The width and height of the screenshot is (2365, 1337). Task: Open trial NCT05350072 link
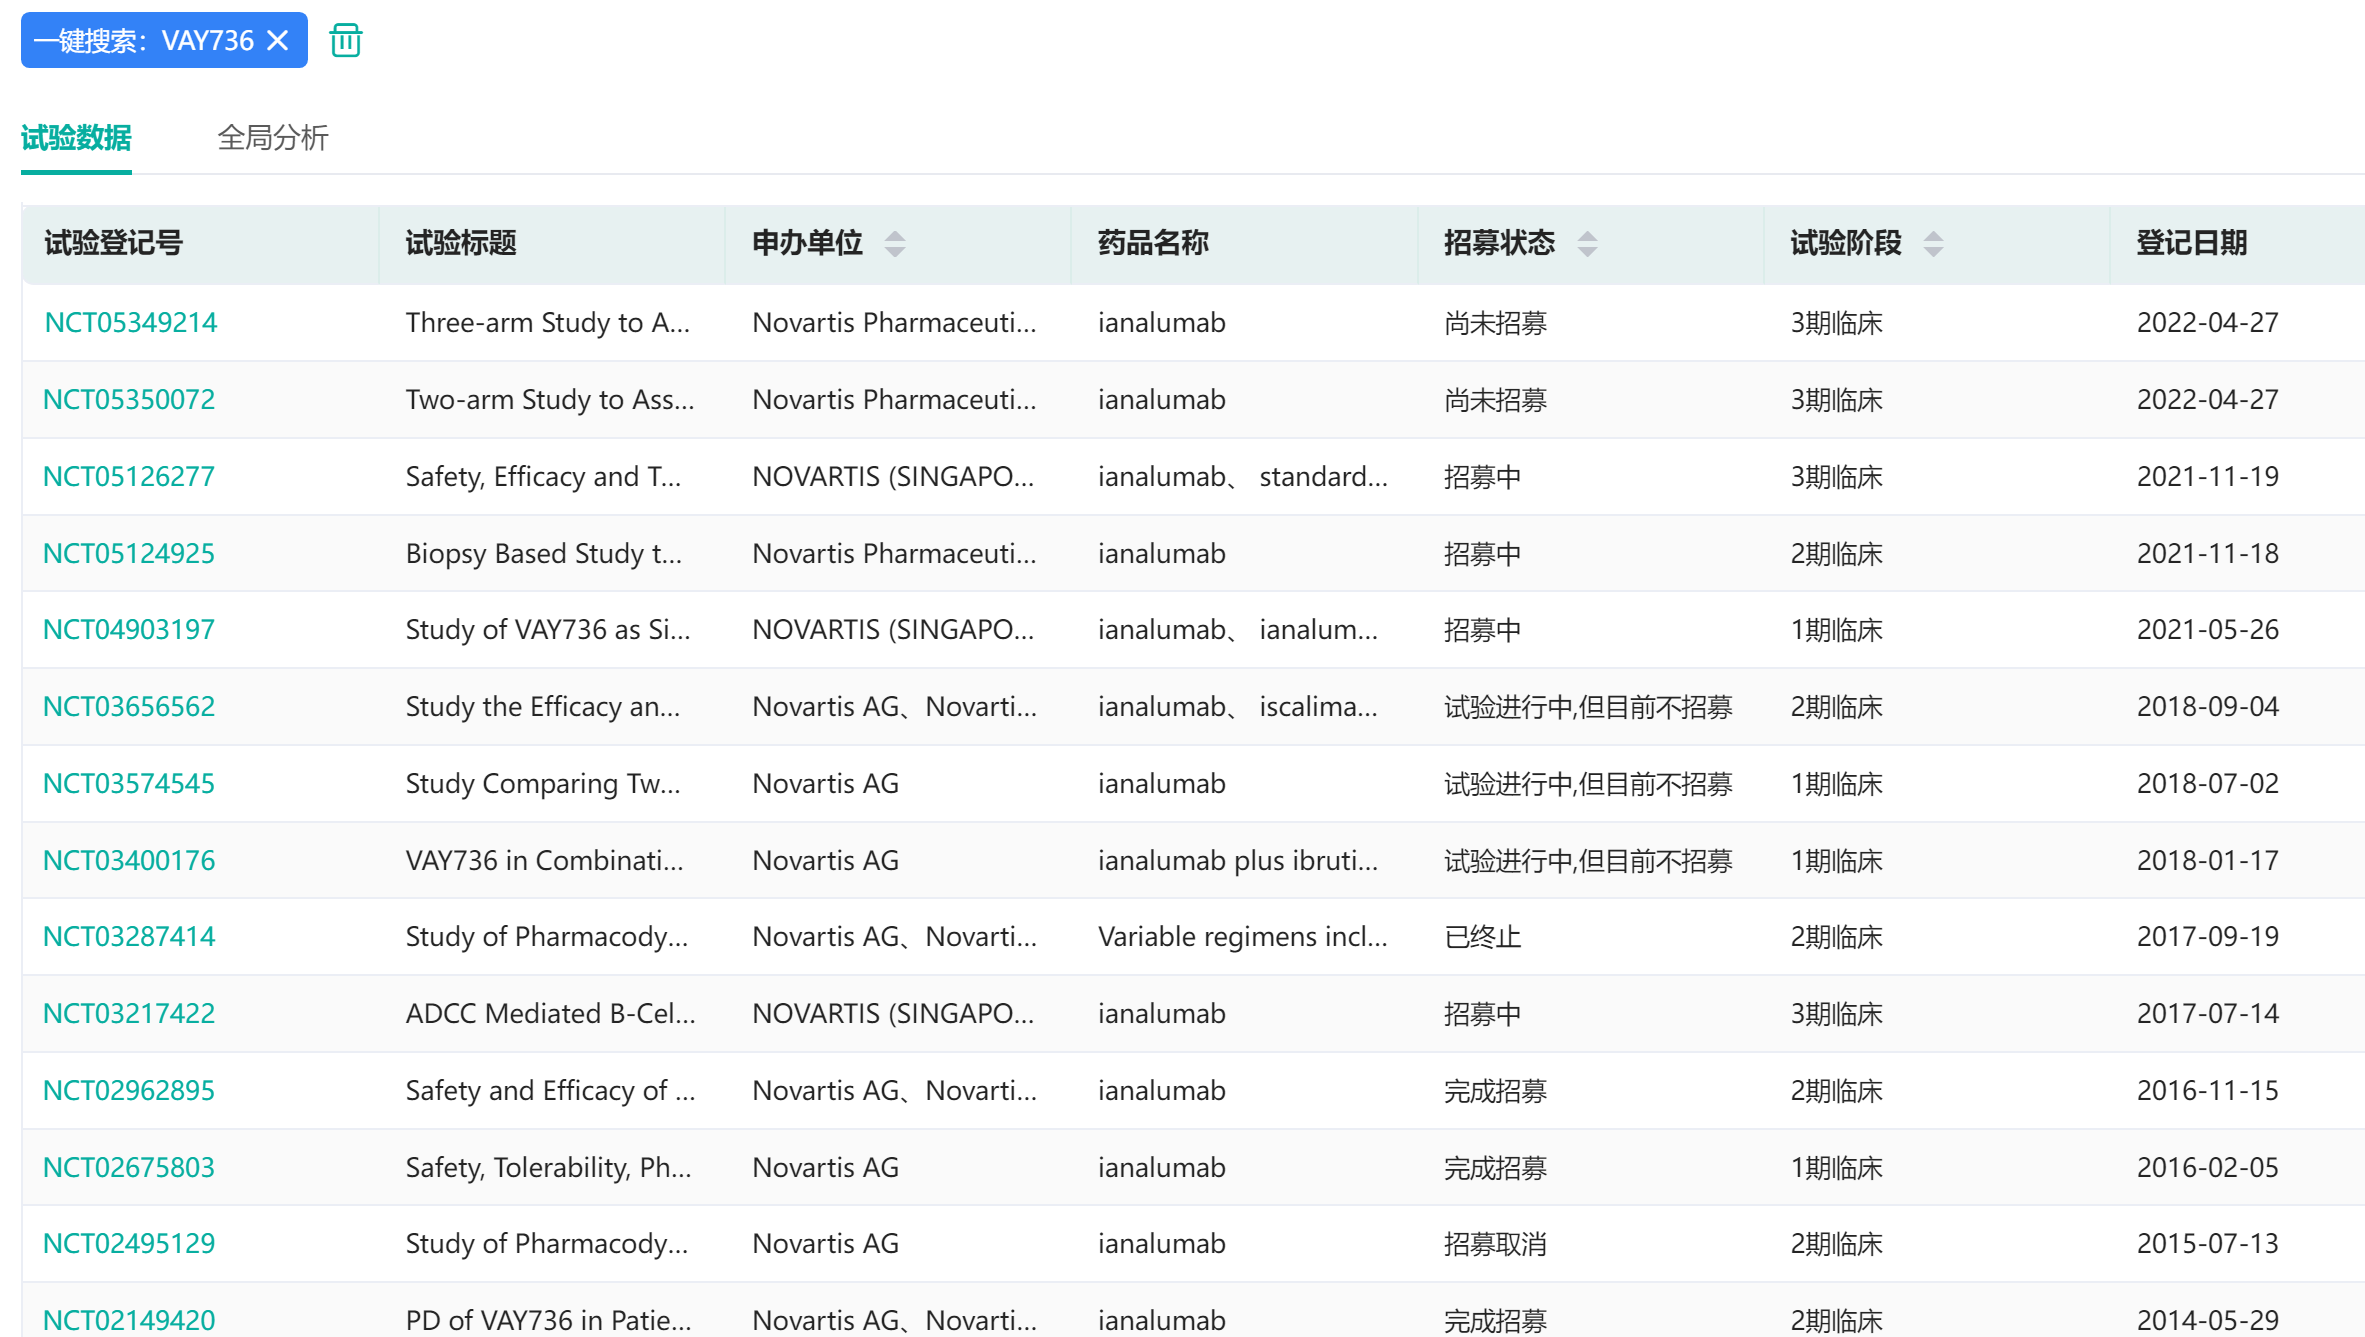129,400
